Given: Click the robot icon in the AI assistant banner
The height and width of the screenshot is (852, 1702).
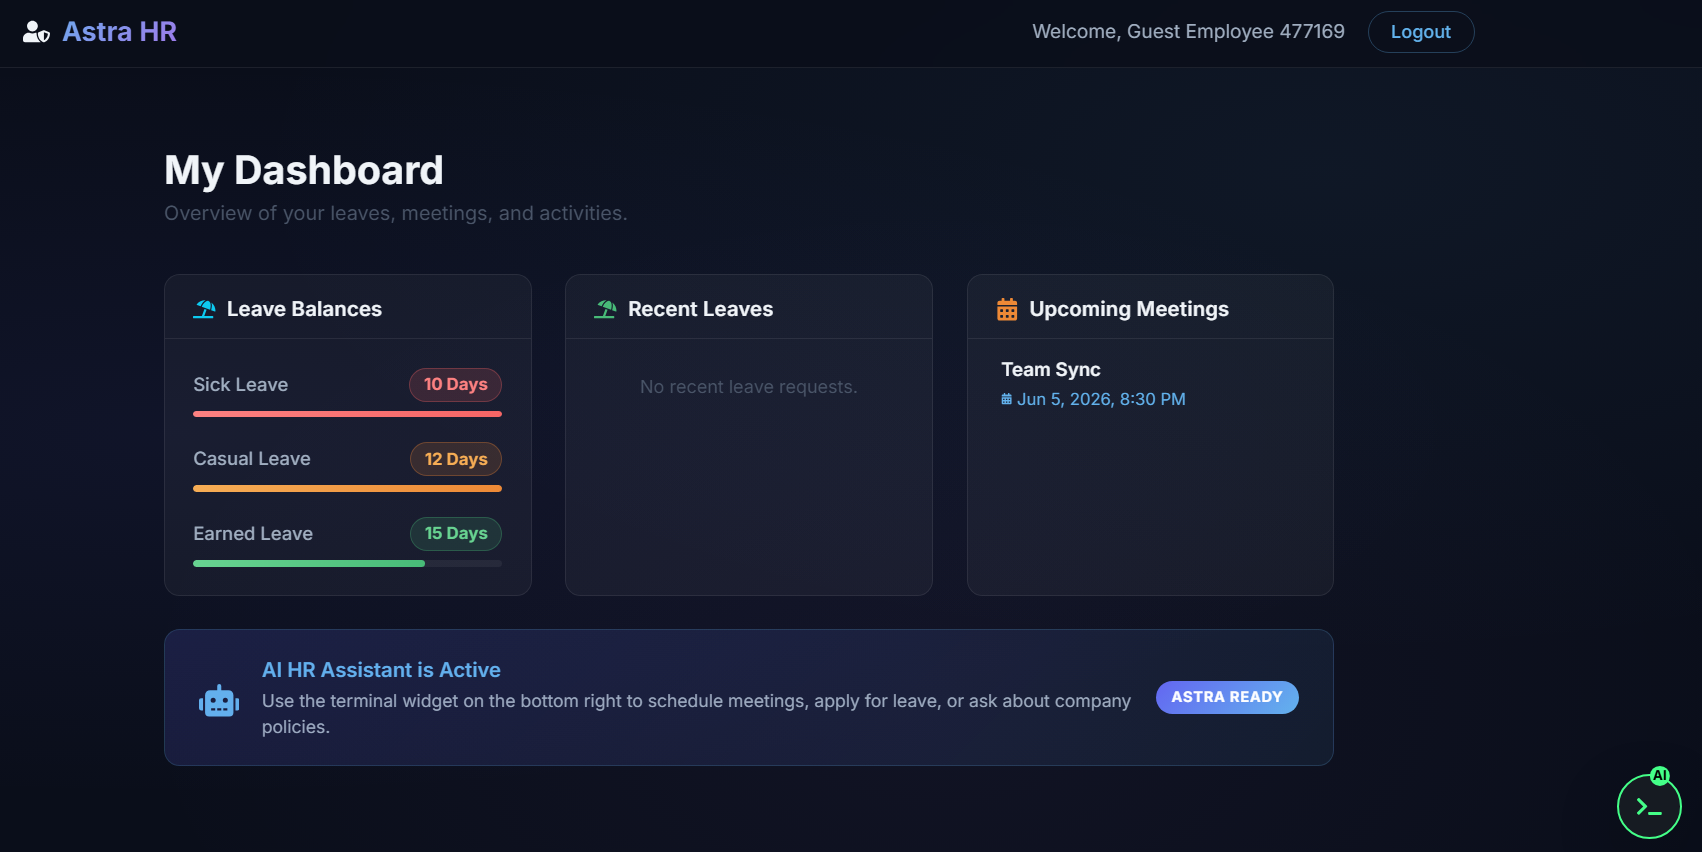Looking at the screenshot, I should click(219, 701).
